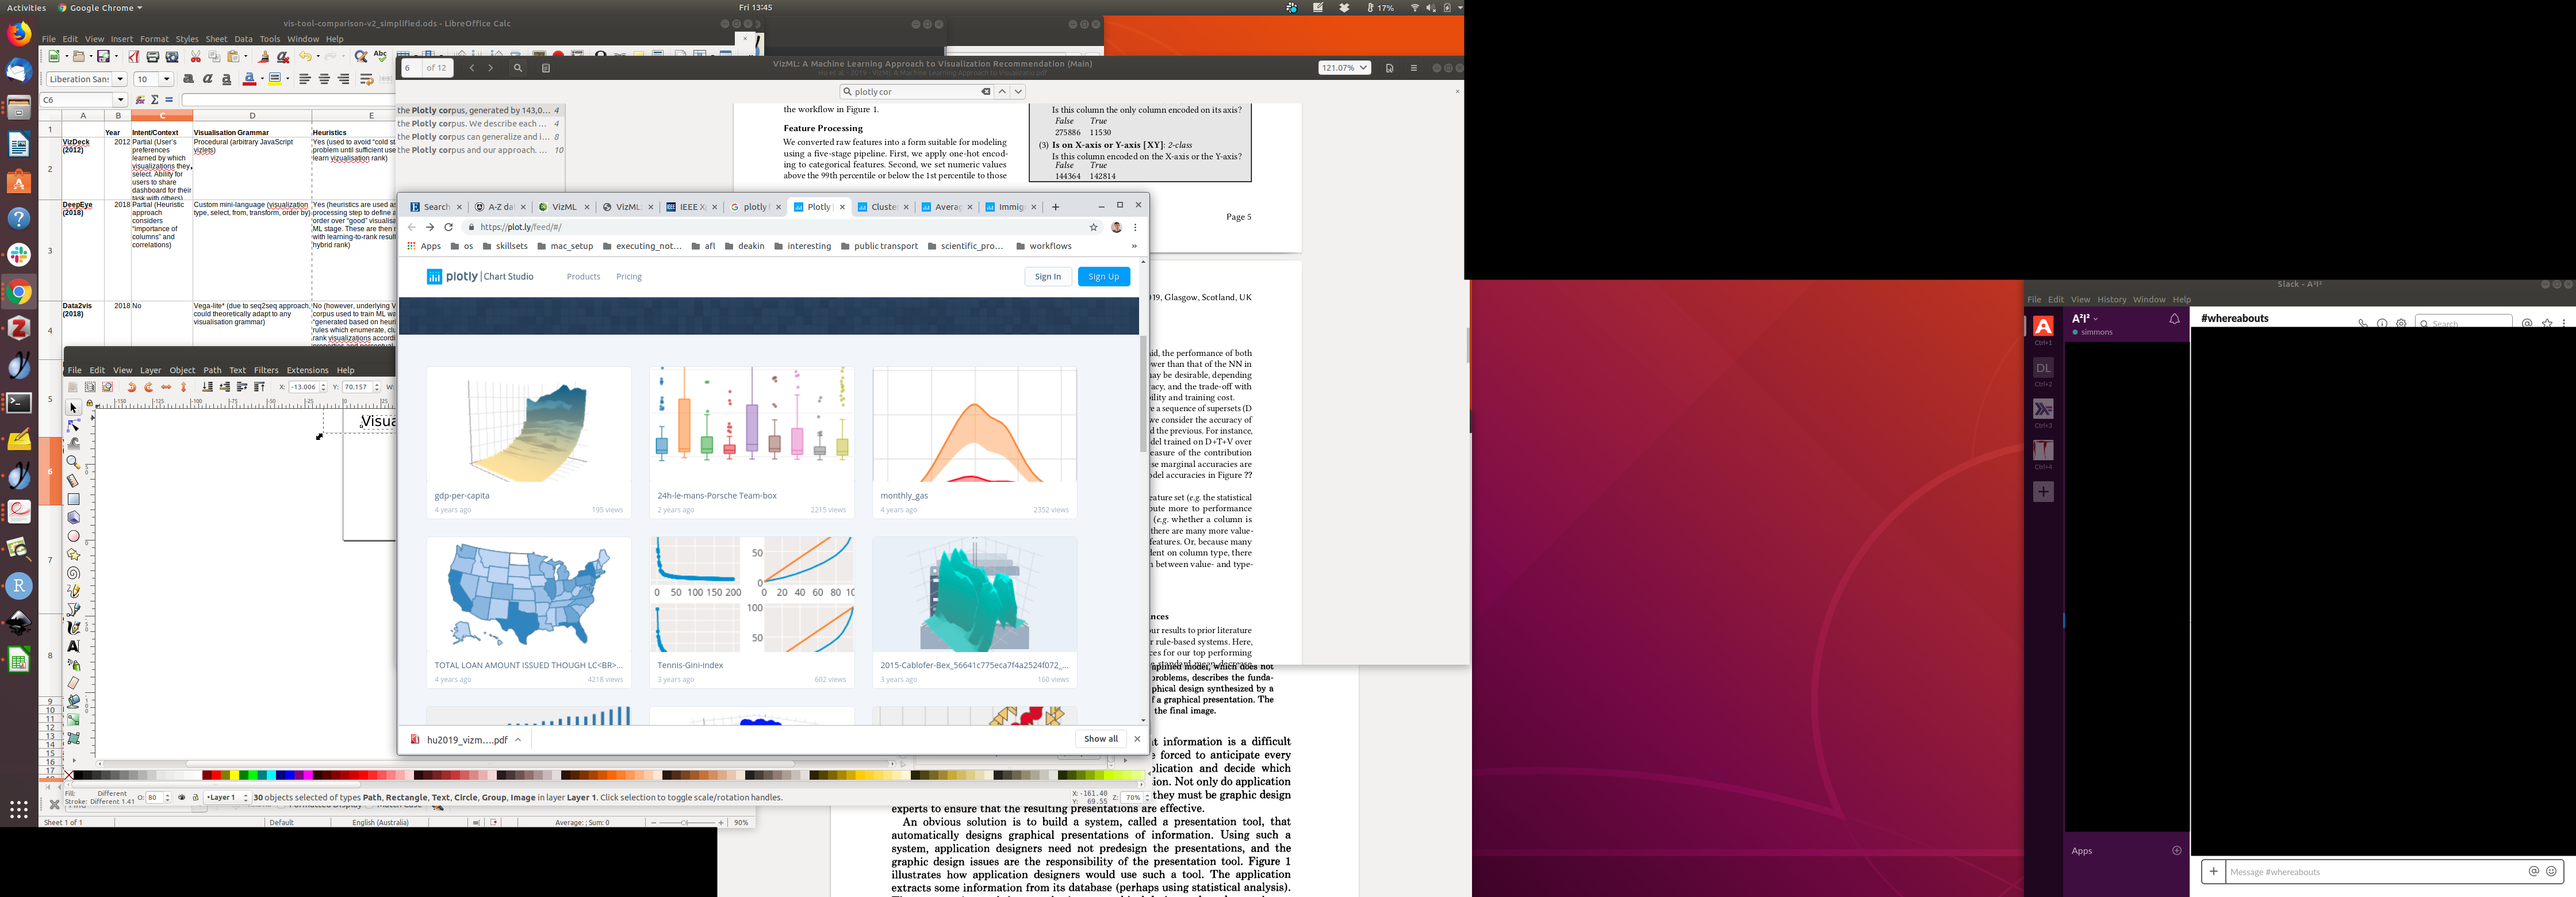Screen dimensions: 2576x897
Task: Open the PDF viewer search magnifier
Action: click(x=518, y=68)
